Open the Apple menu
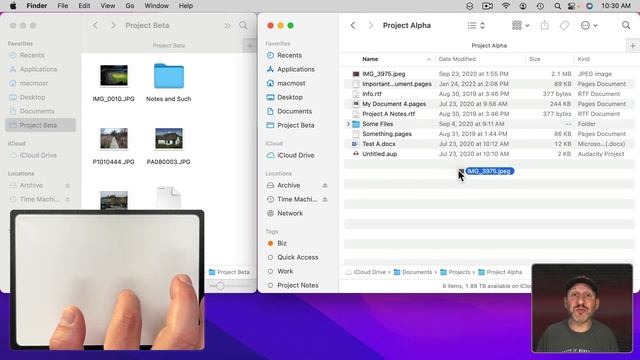640x360 pixels. pos(13,6)
